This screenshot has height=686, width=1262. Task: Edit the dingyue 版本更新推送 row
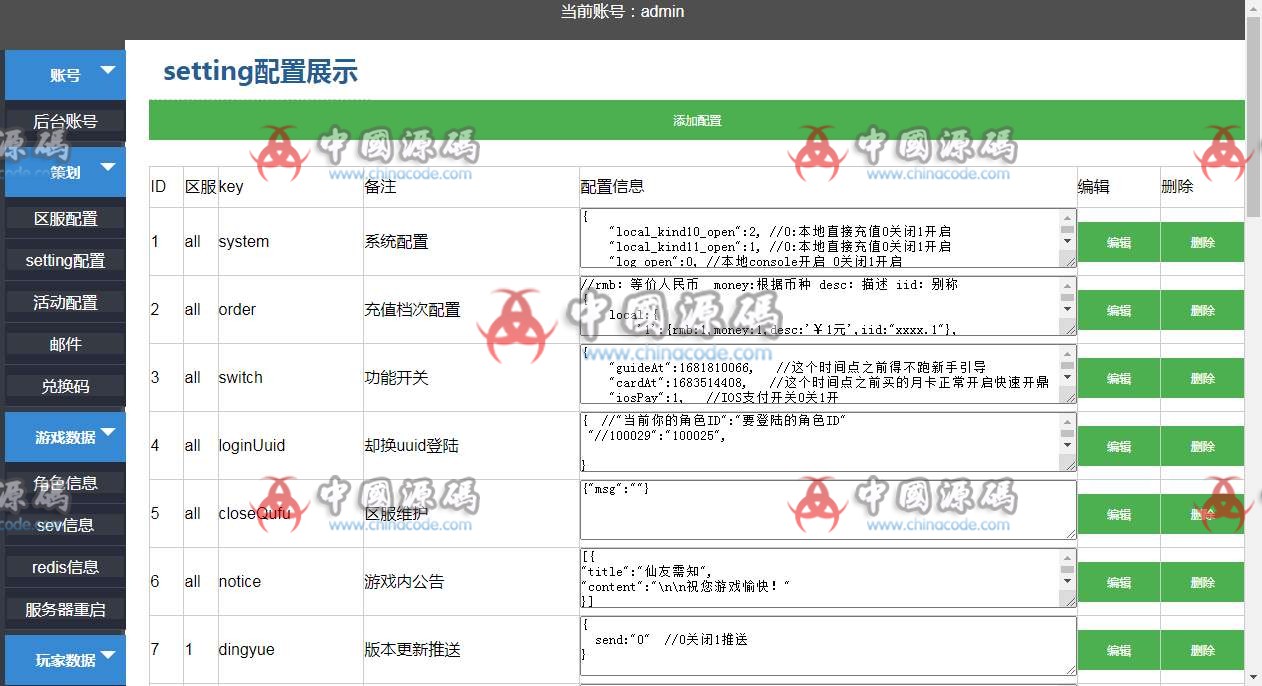pos(1118,649)
